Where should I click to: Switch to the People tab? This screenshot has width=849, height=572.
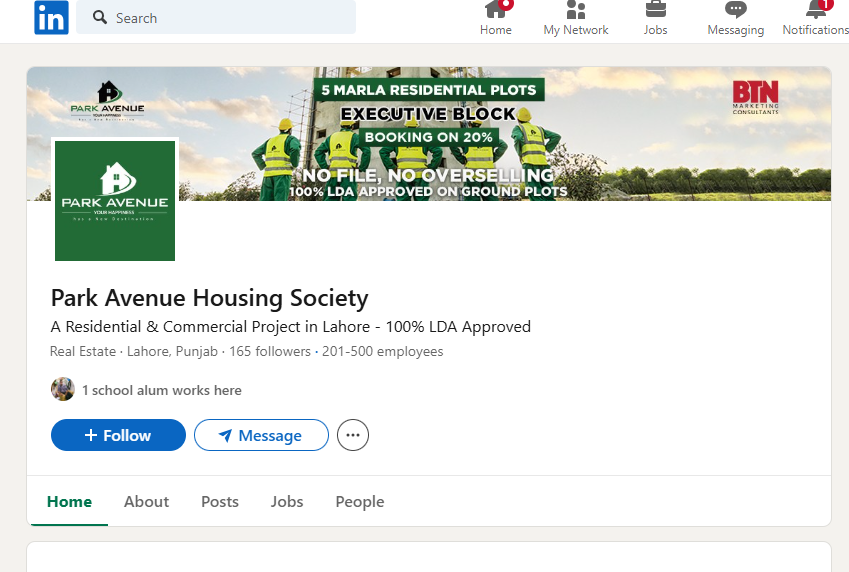tap(360, 501)
